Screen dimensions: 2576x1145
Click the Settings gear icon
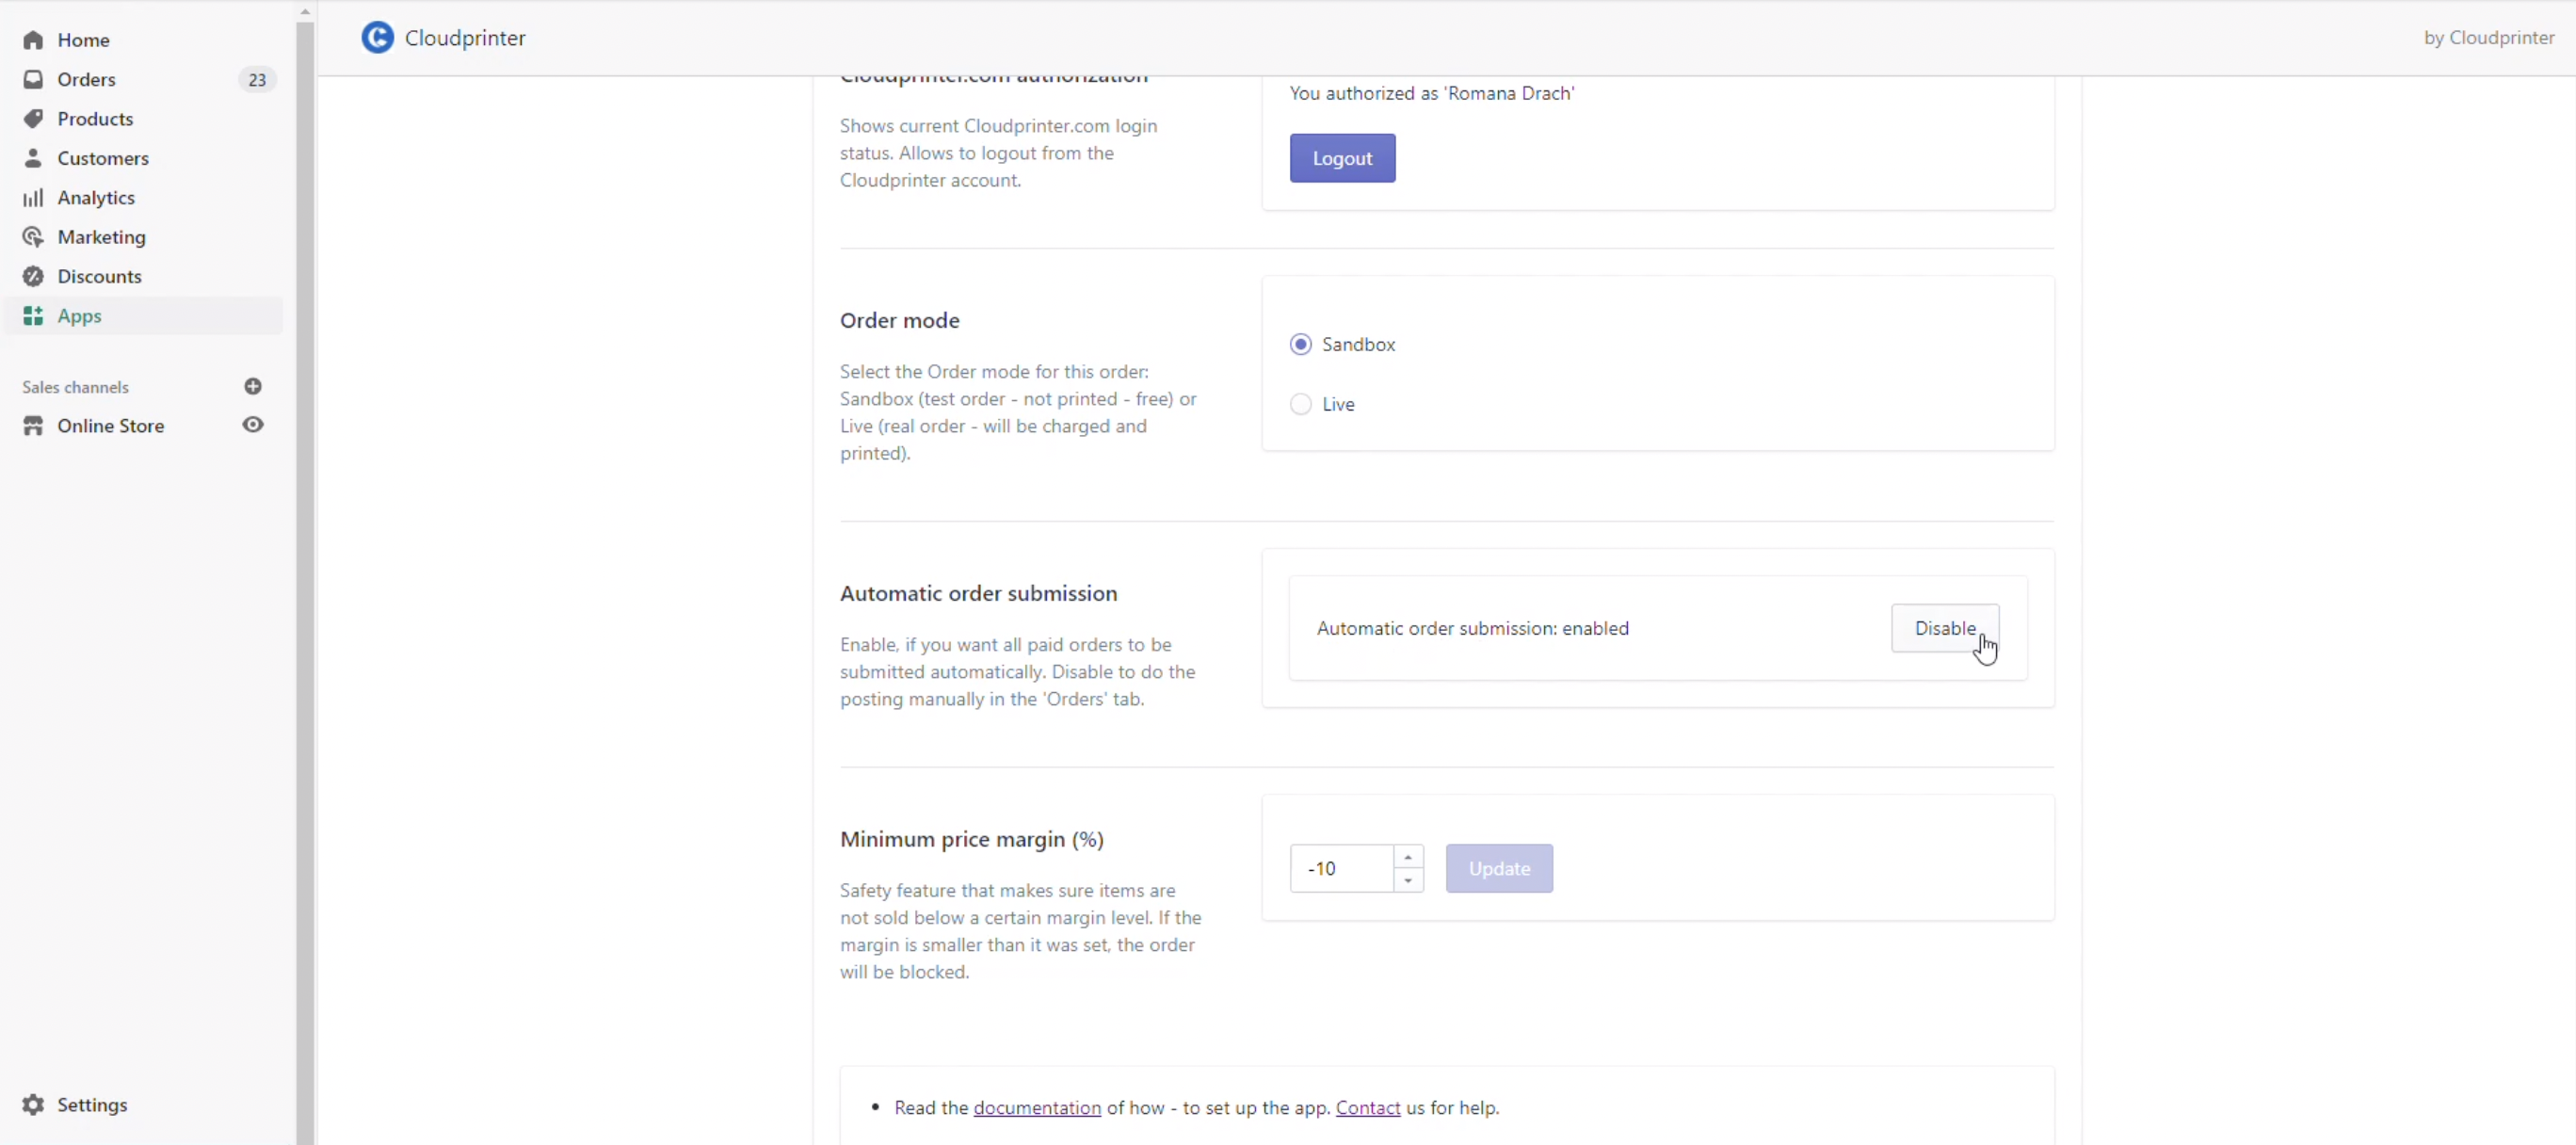point(33,1104)
